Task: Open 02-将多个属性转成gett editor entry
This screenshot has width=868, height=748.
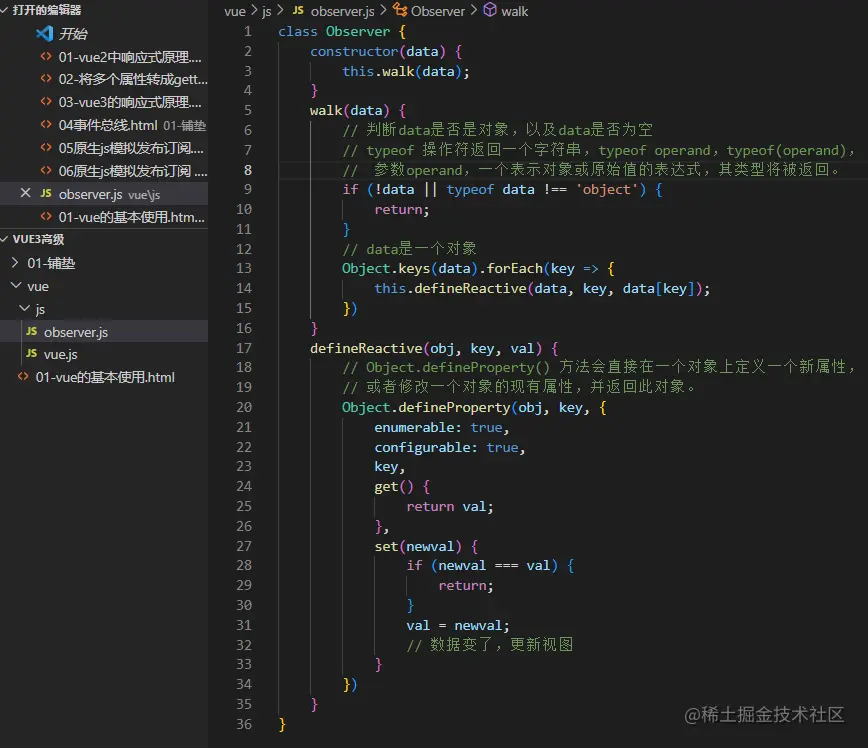Action: click(133, 80)
